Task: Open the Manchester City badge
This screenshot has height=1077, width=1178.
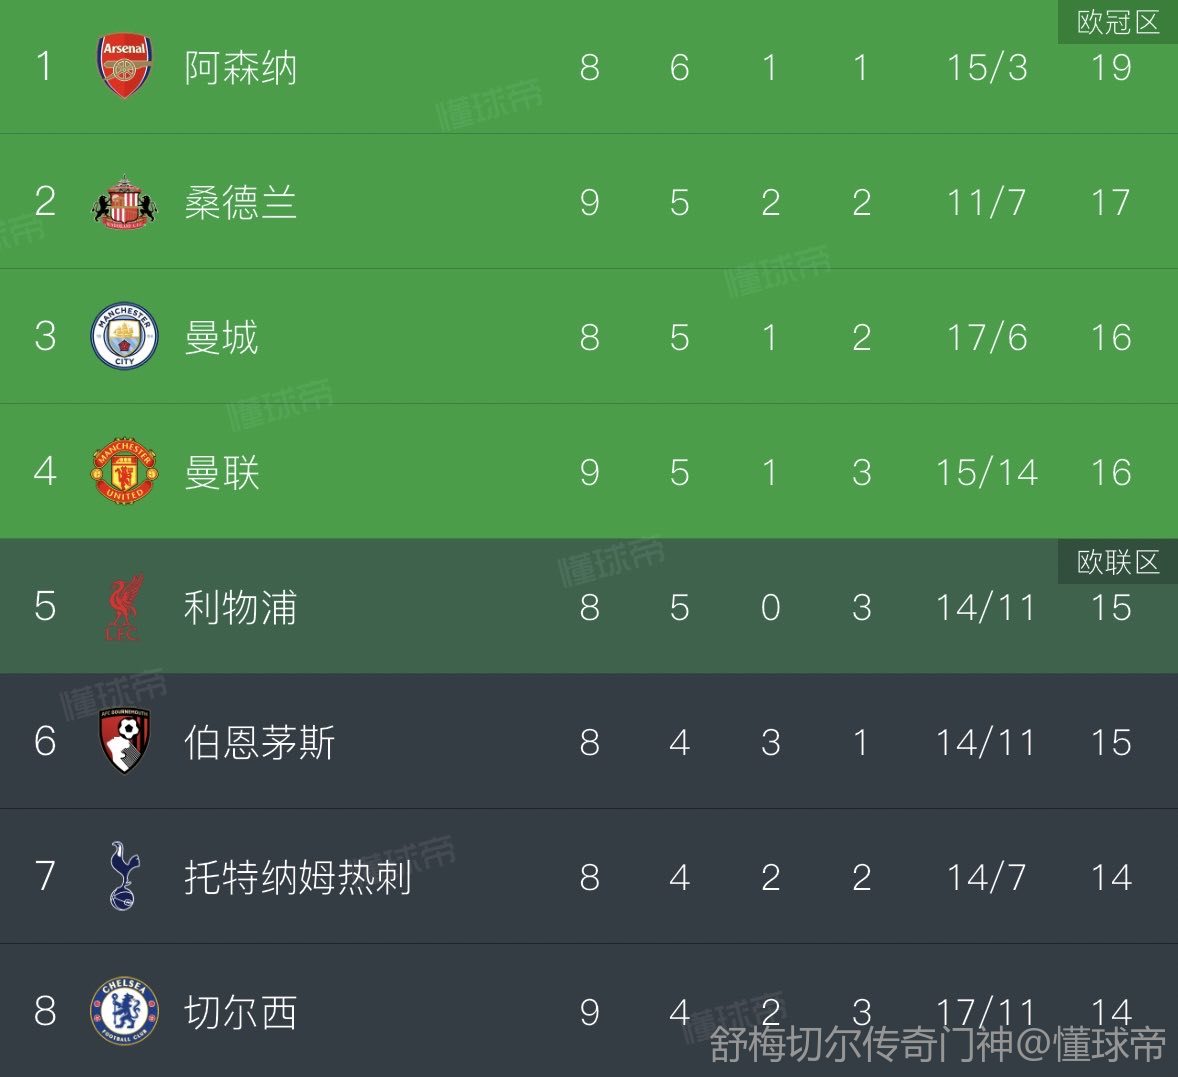Action: (124, 337)
